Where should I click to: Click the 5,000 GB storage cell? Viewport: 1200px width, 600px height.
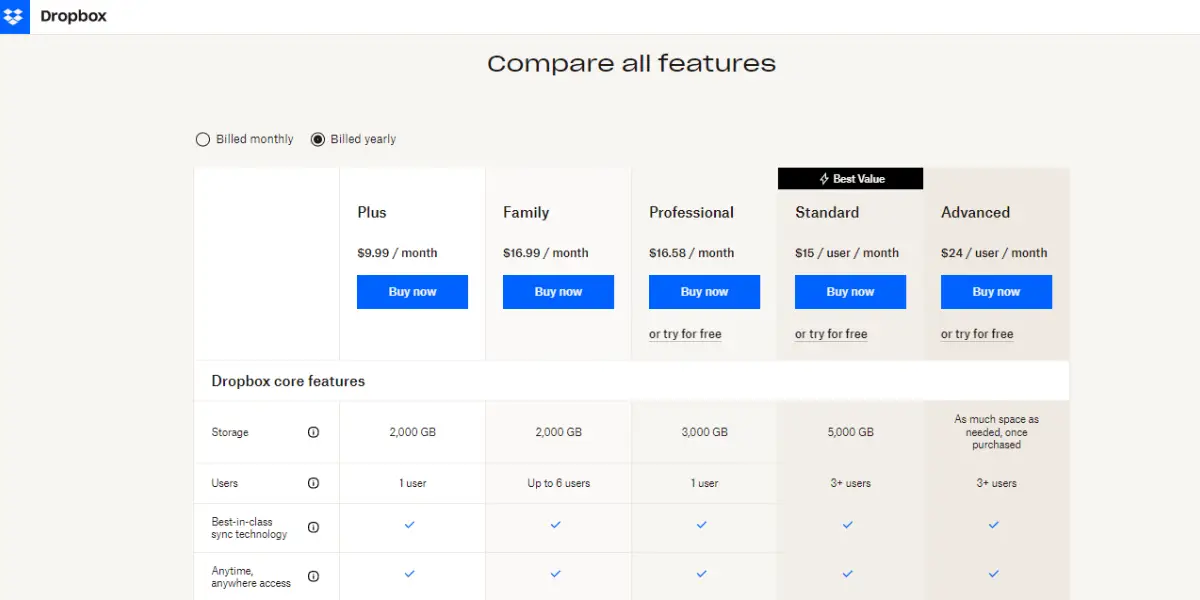850,433
